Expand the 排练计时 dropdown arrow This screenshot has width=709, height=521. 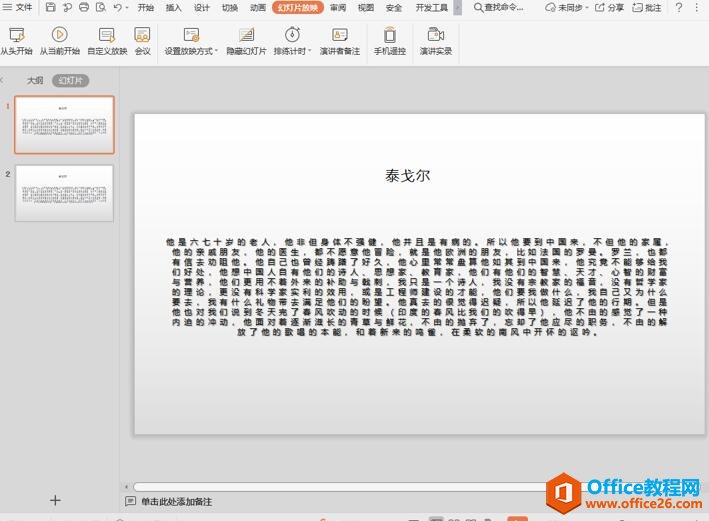[x=310, y=51]
